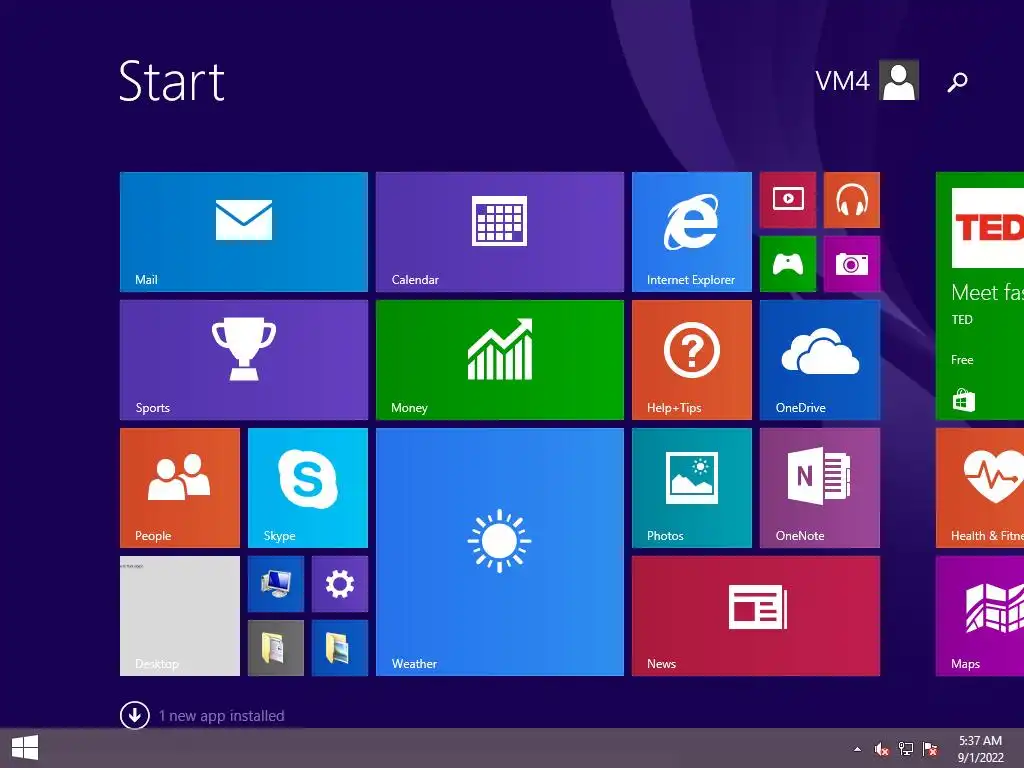Click the Windows Start button on taskbar

[x=25, y=748]
